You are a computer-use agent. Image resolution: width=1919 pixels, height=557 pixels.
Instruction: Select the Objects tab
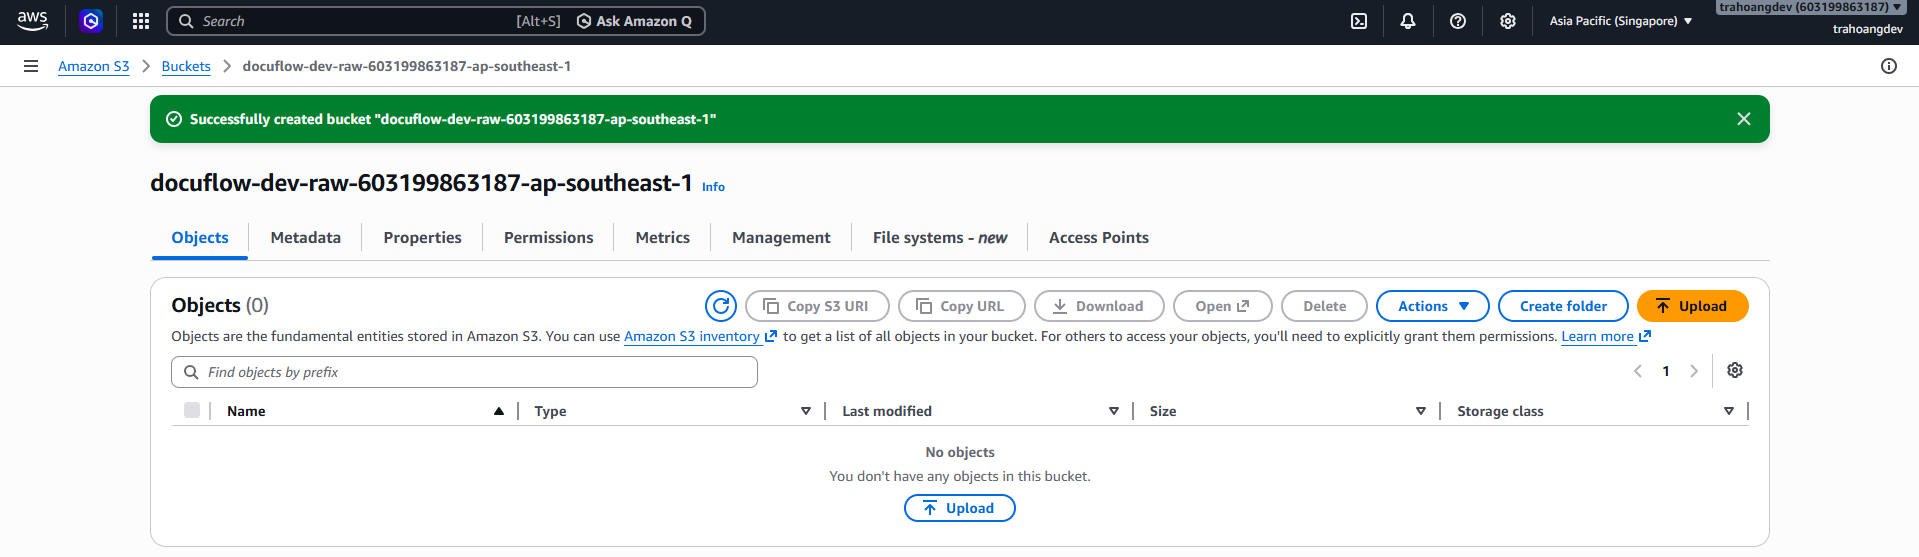click(200, 238)
